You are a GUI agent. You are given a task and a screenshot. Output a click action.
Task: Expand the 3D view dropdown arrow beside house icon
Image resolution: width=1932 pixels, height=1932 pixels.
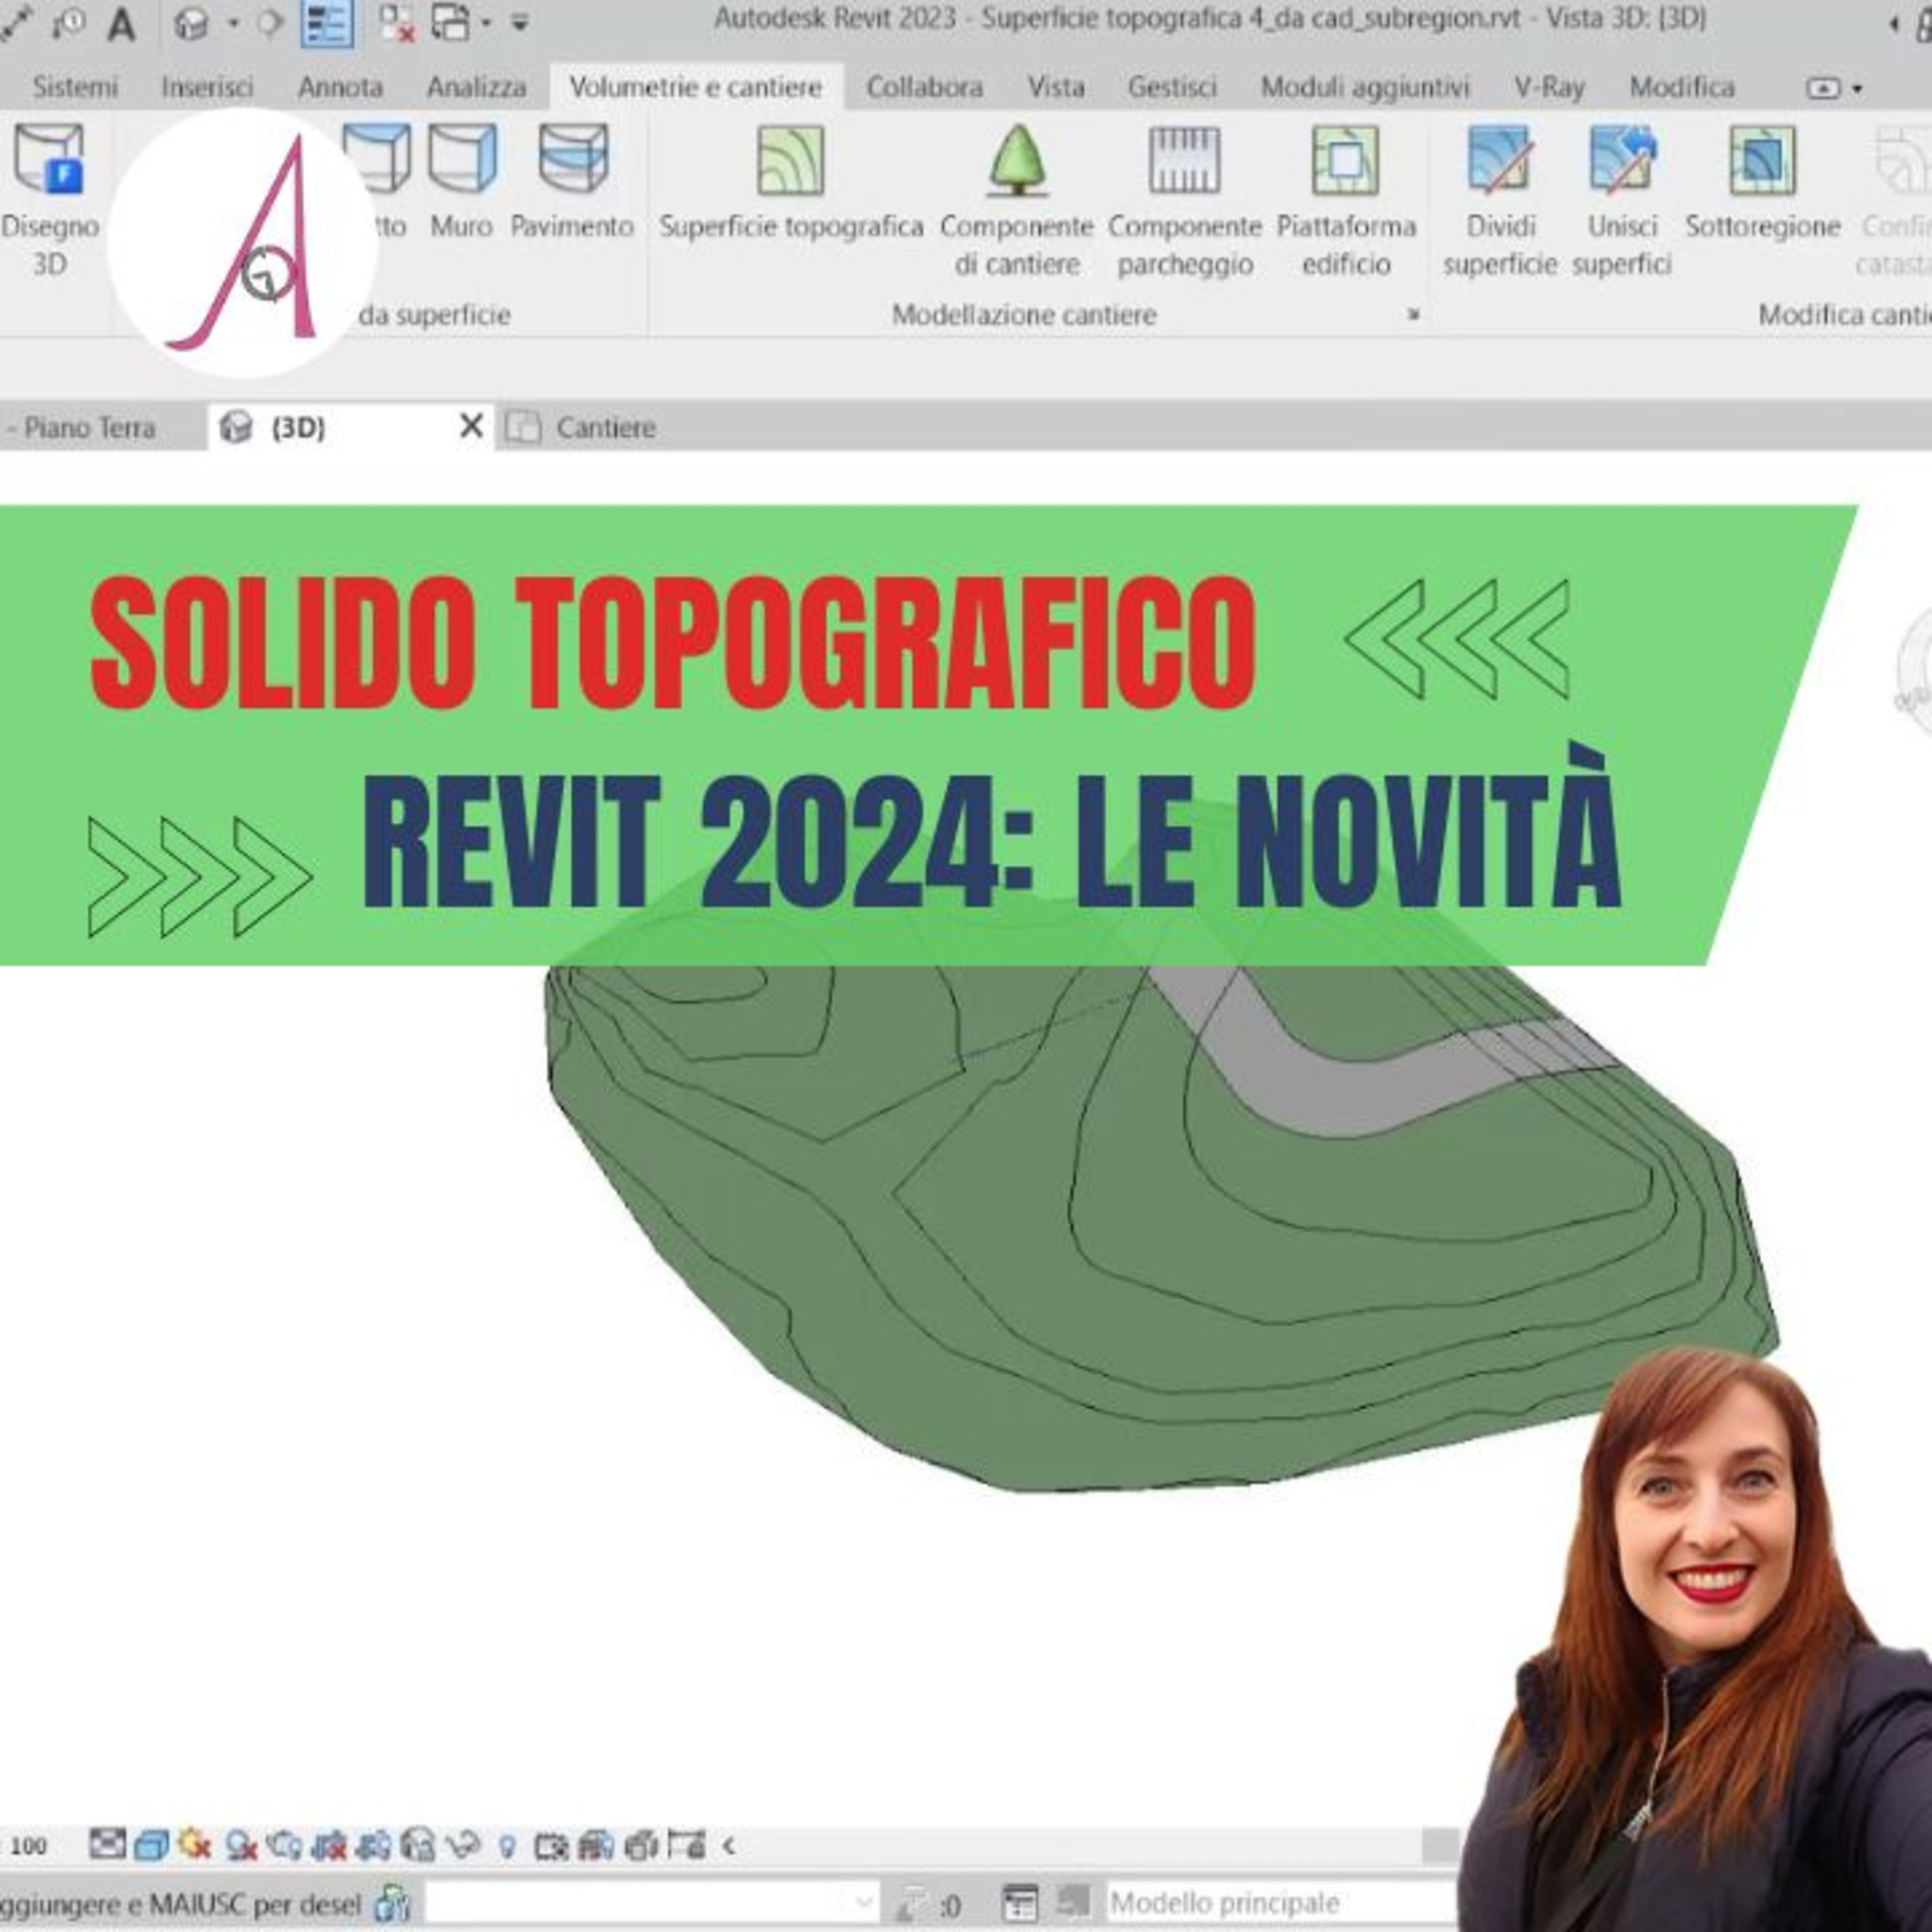point(233,23)
